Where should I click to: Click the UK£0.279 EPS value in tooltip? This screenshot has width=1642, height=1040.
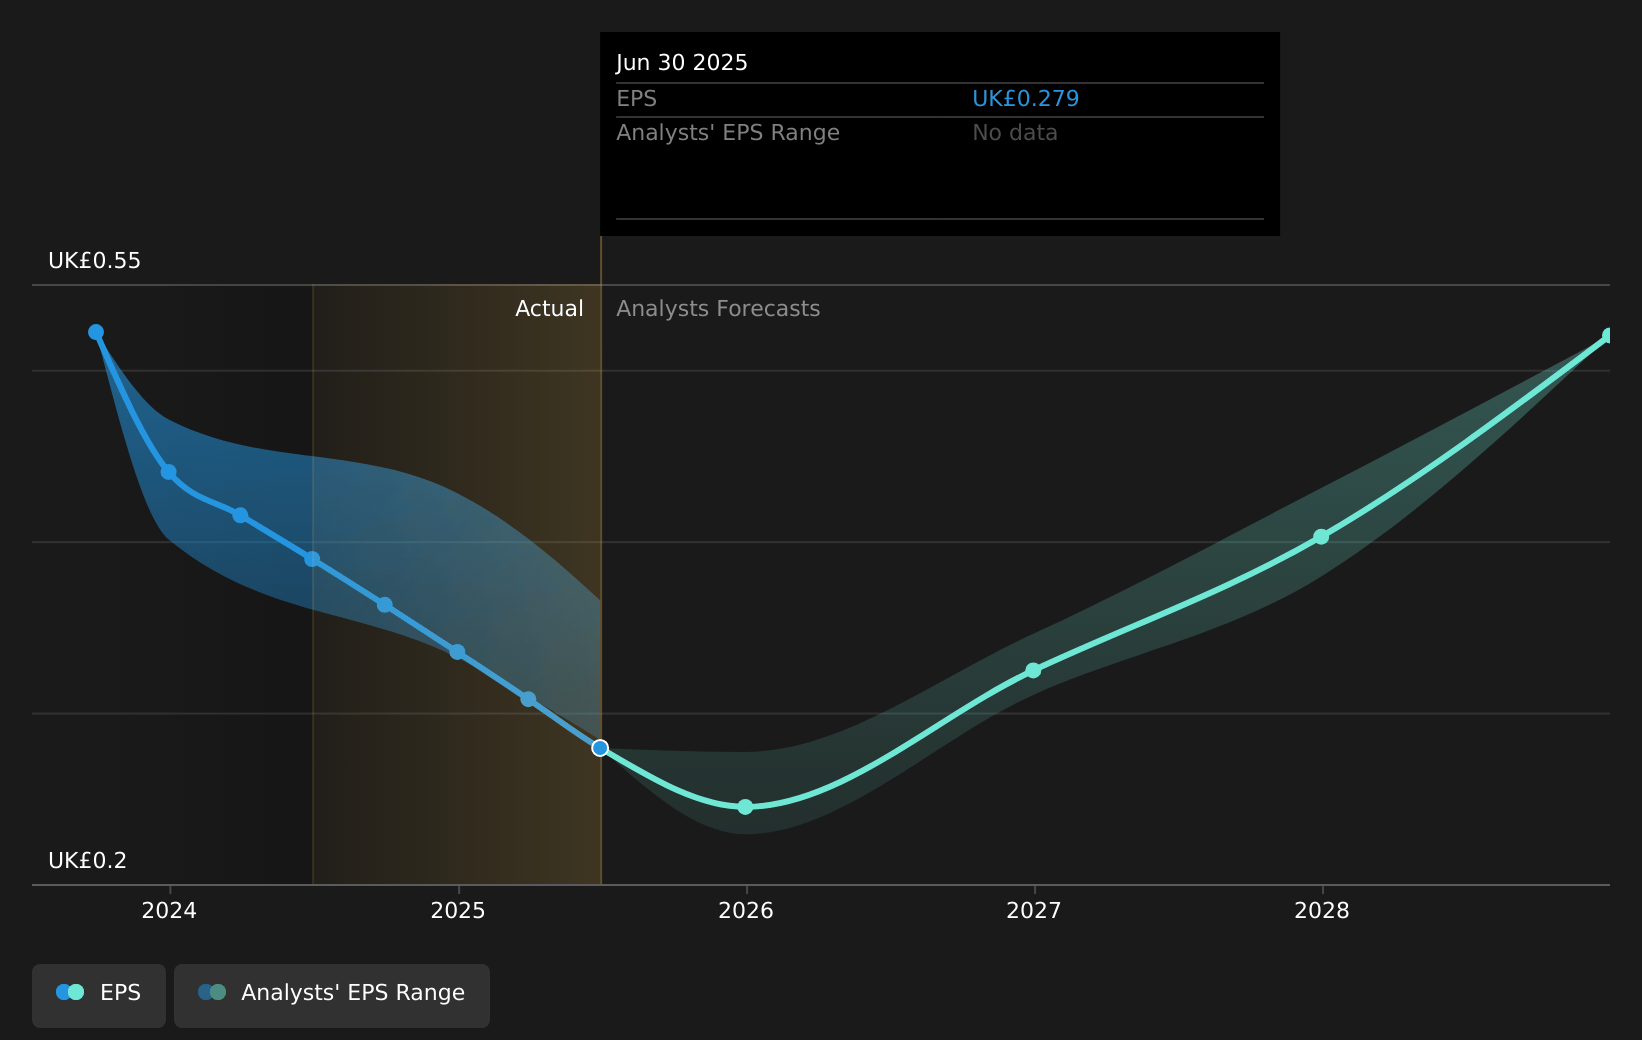coord(1025,99)
